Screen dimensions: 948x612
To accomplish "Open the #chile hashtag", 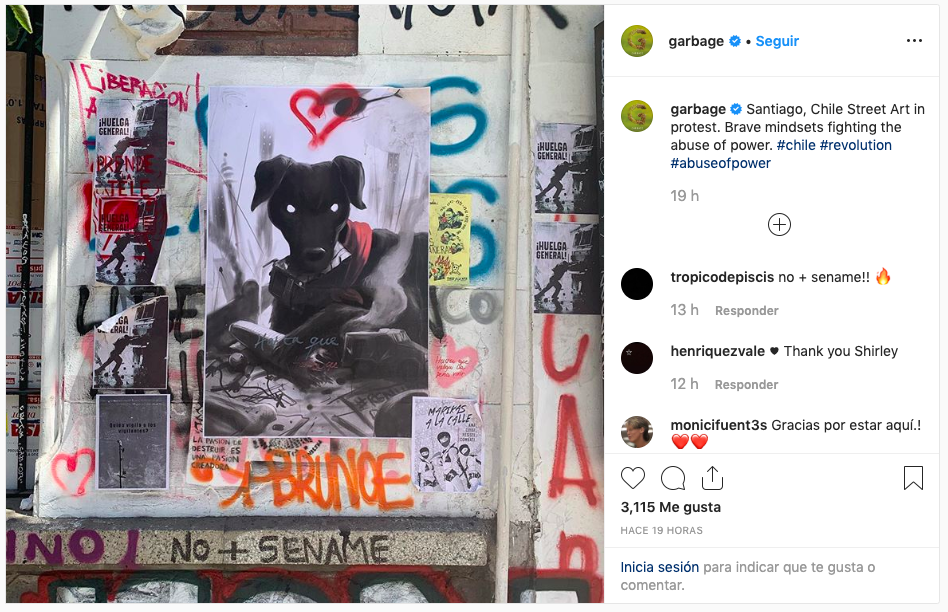I will 796,145.
